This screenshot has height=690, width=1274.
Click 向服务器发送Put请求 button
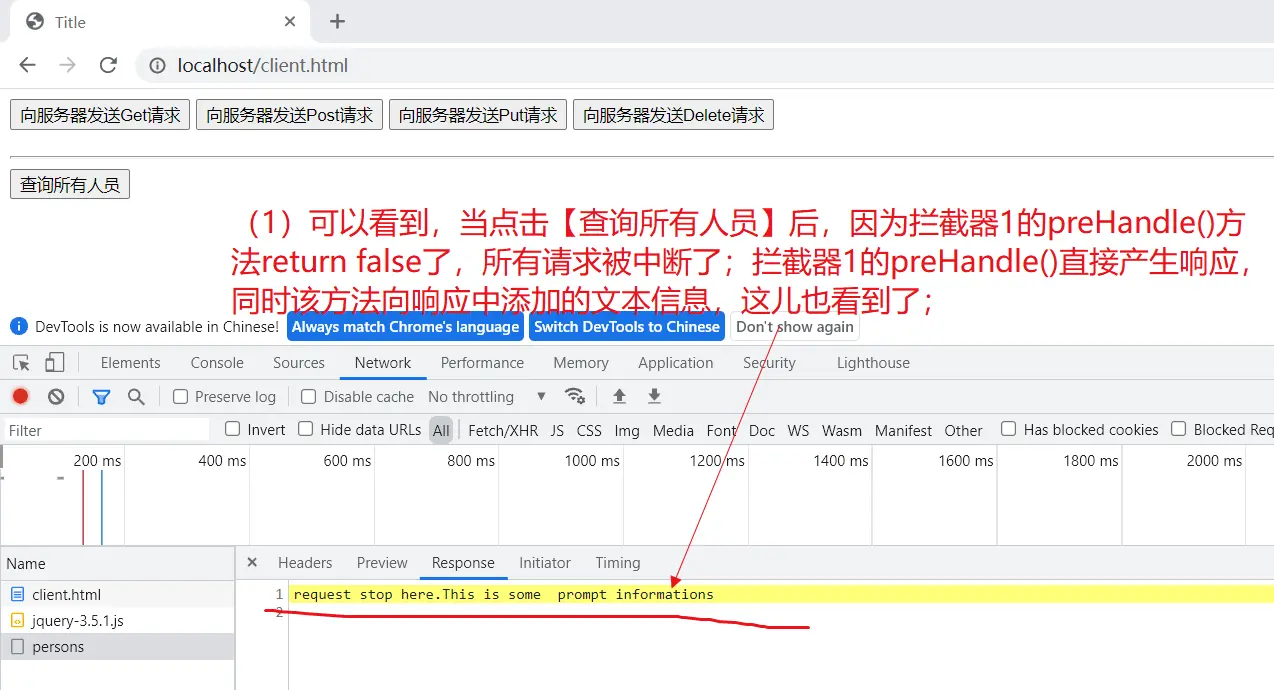(x=478, y=115)
